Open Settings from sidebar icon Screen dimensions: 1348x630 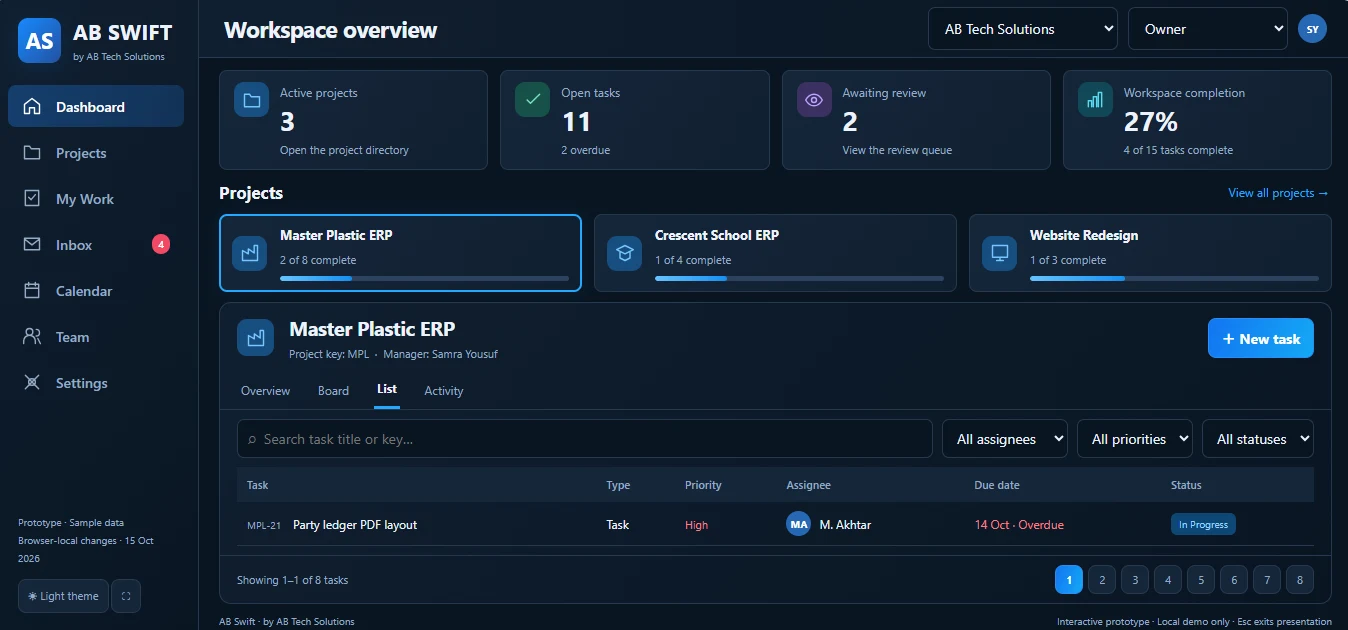[32, 383]
